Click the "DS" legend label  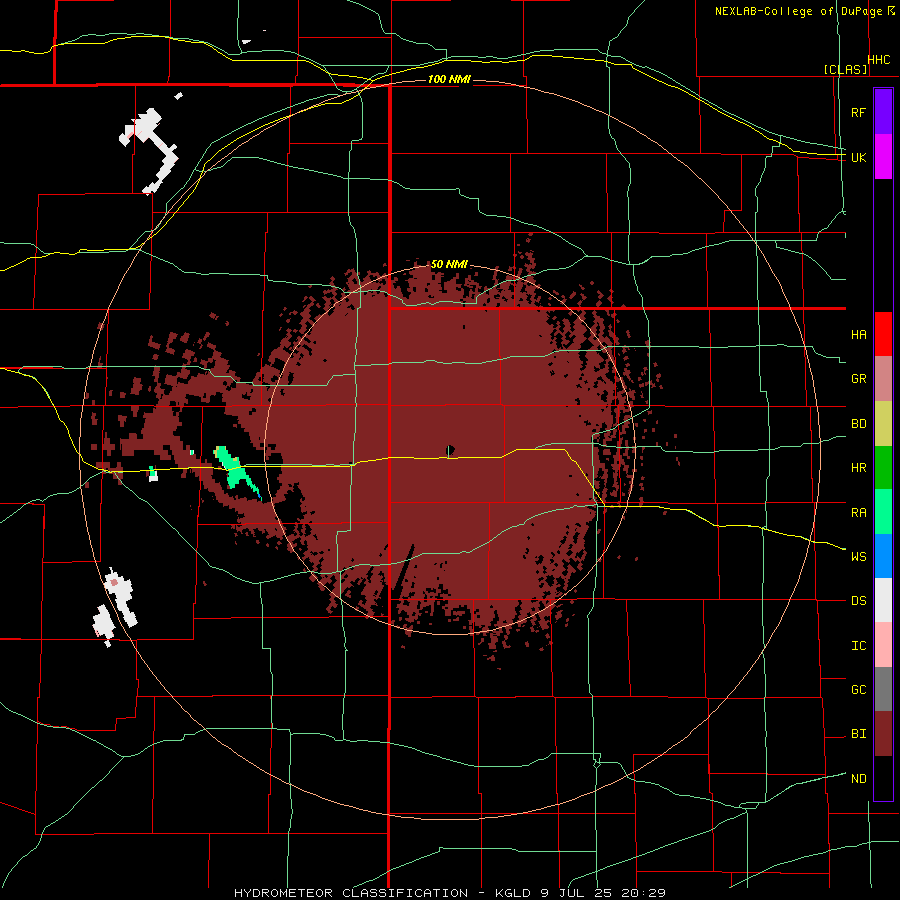(859, 601)
